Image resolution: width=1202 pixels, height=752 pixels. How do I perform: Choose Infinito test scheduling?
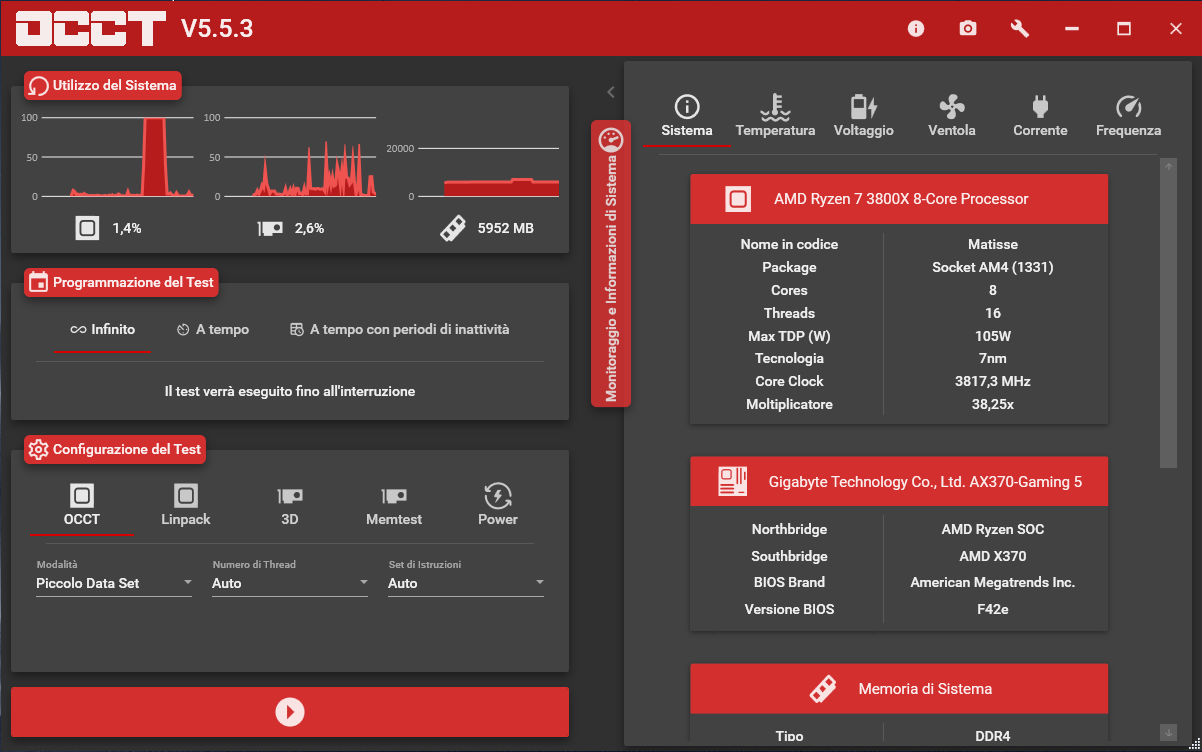point(102,330)
